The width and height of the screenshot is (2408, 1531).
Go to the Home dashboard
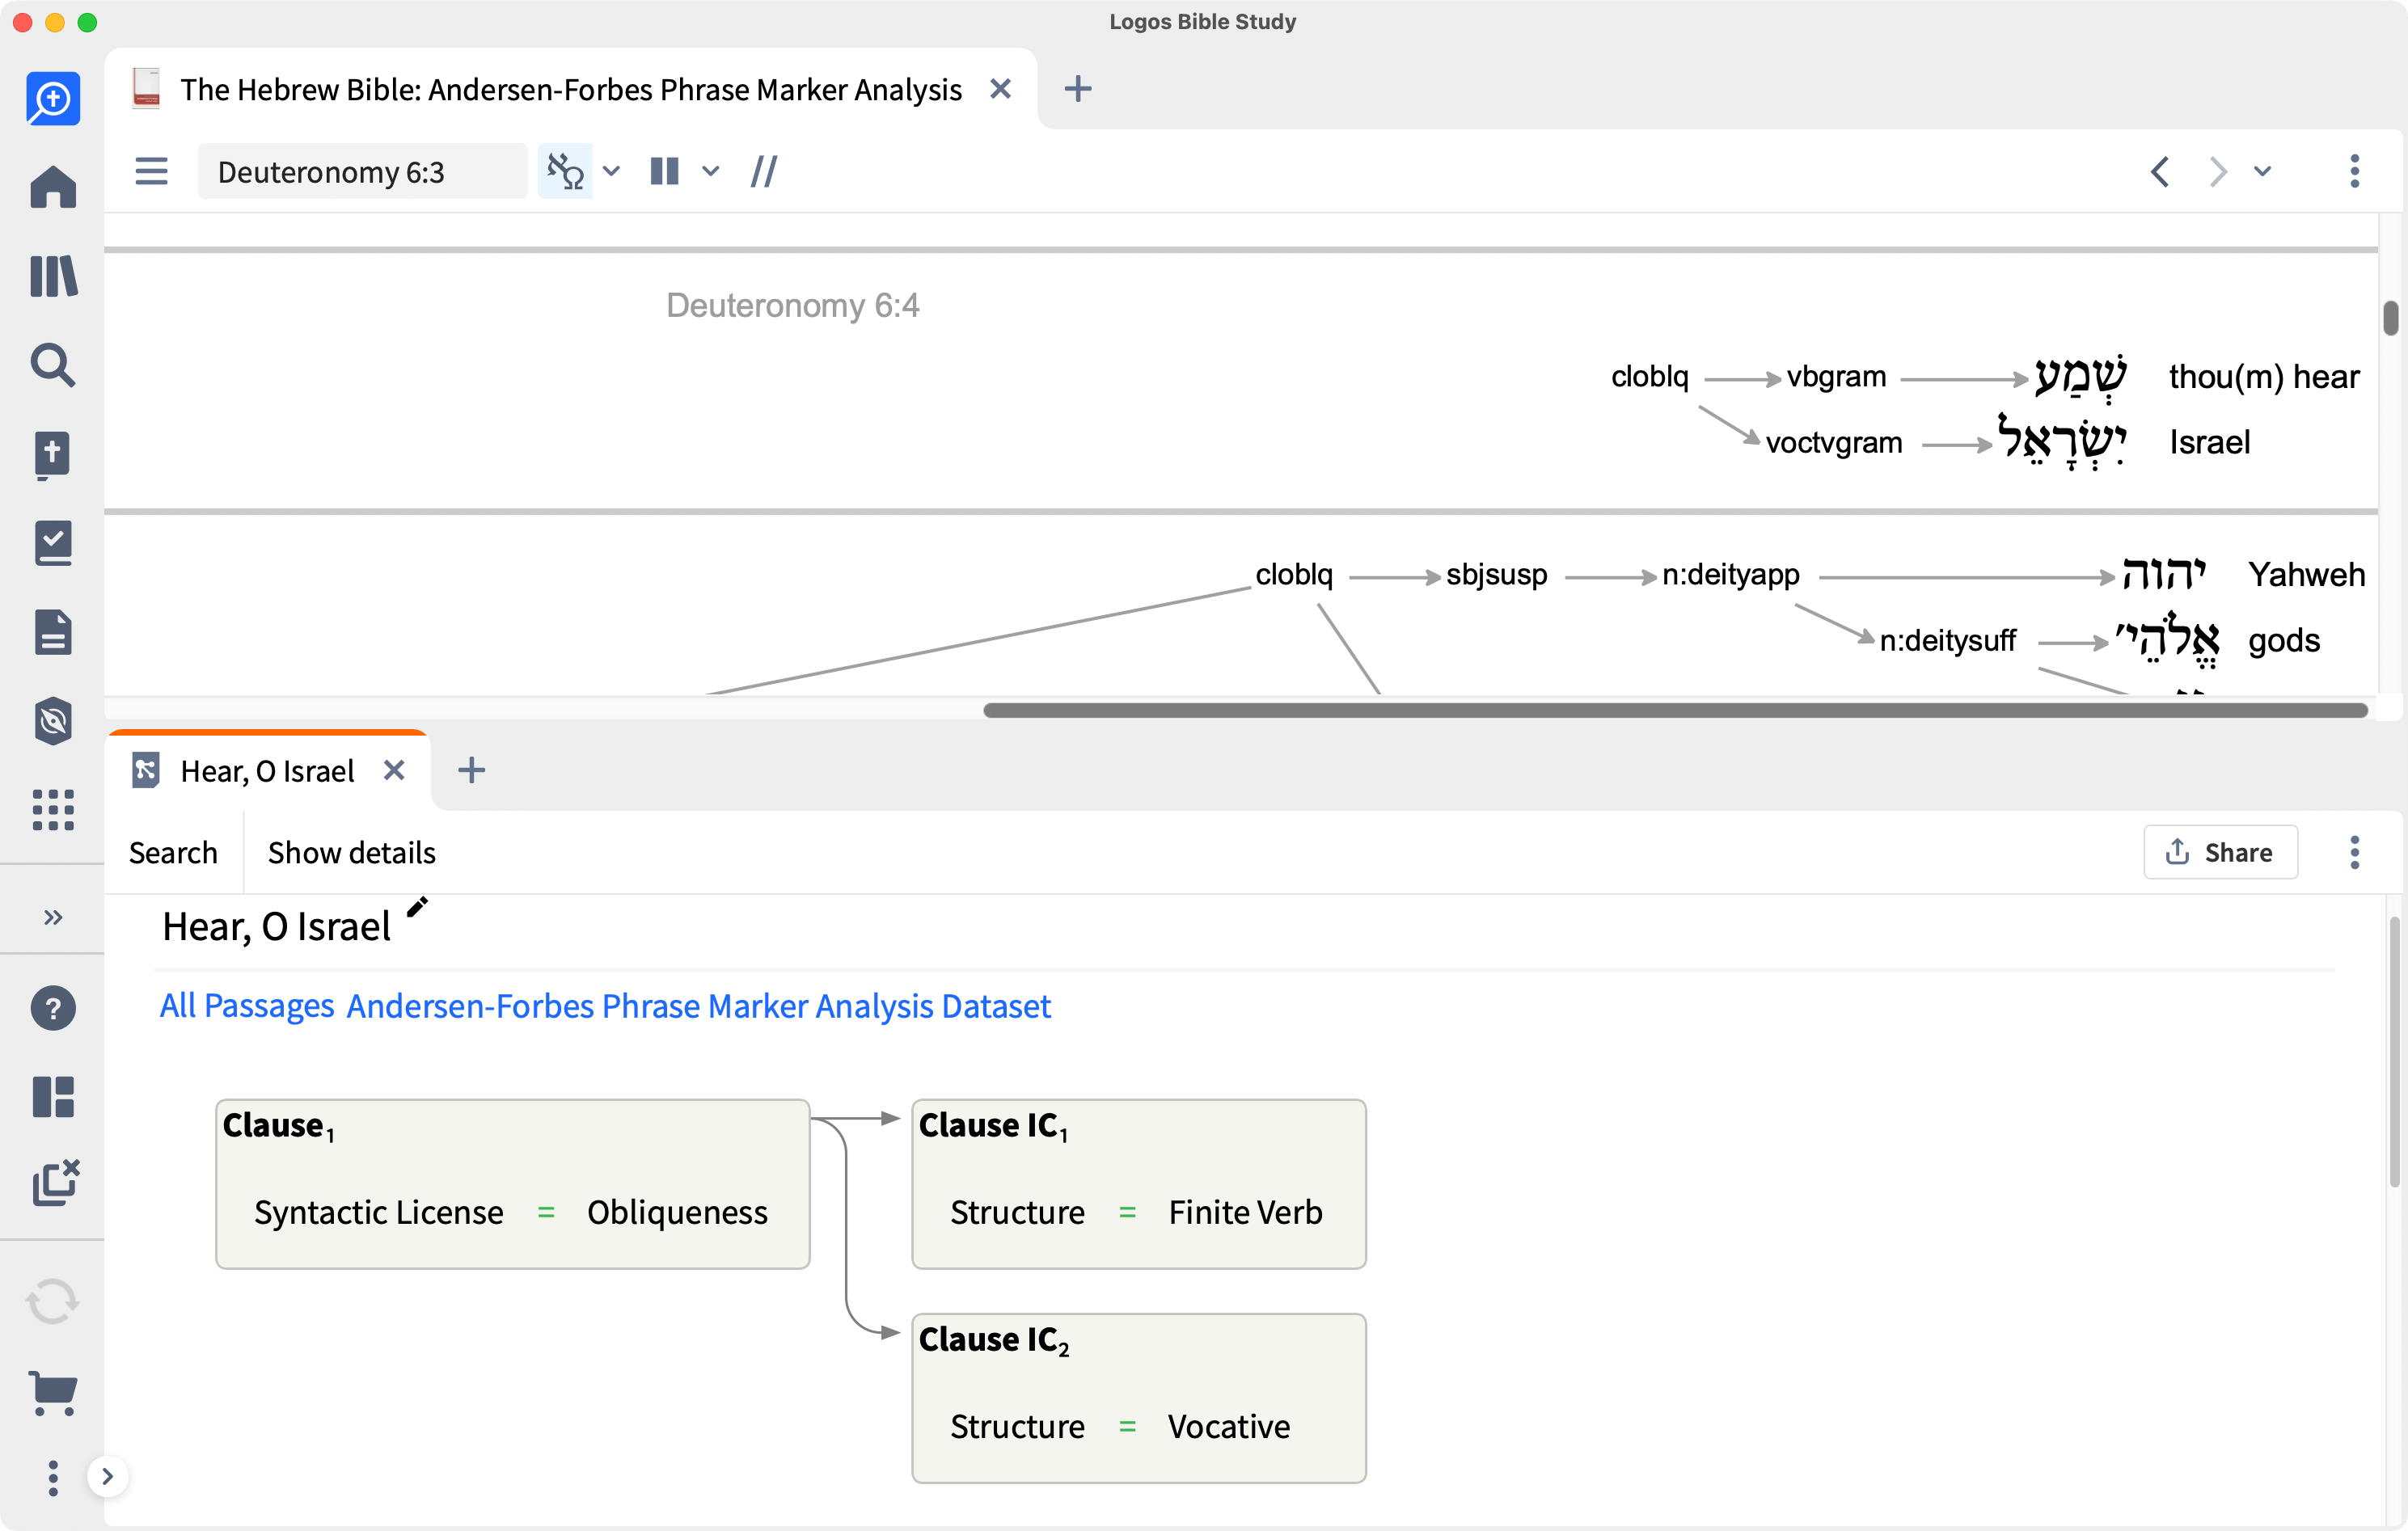point(53,187)
